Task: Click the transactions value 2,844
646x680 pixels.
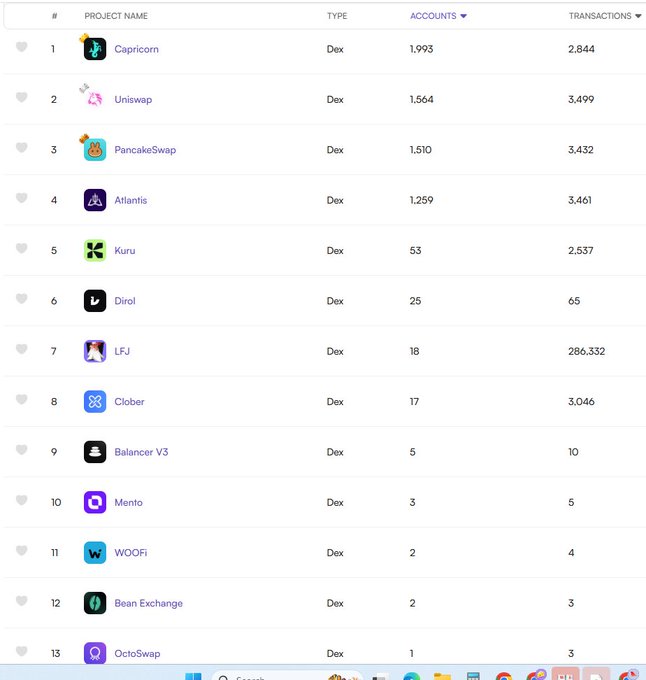Action: (x=581, y=49)
